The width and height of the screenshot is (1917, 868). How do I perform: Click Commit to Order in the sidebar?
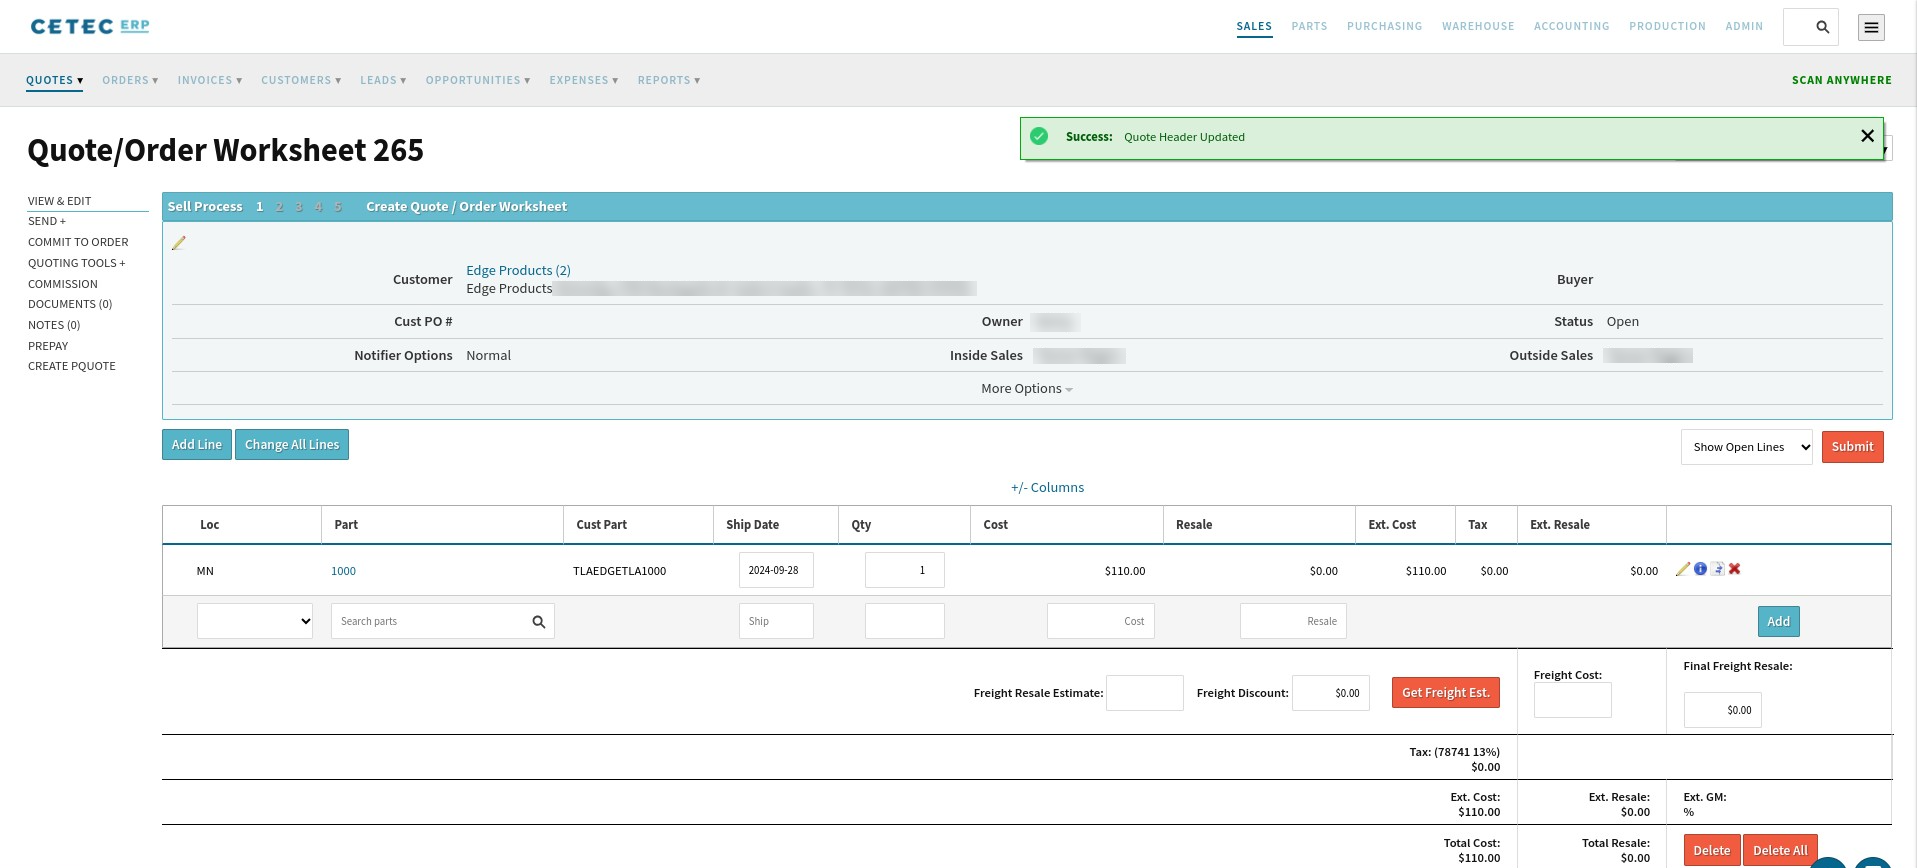coord(78,242)
